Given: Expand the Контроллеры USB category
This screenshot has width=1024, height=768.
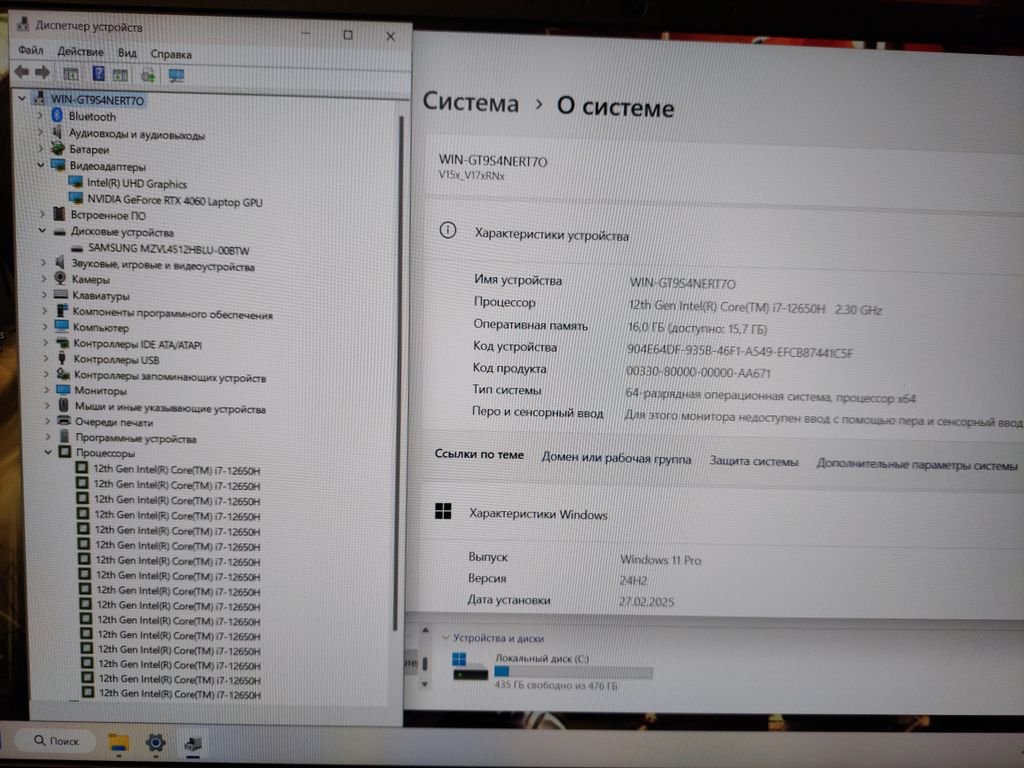Looking at the screenshot, I should (44, 360).
